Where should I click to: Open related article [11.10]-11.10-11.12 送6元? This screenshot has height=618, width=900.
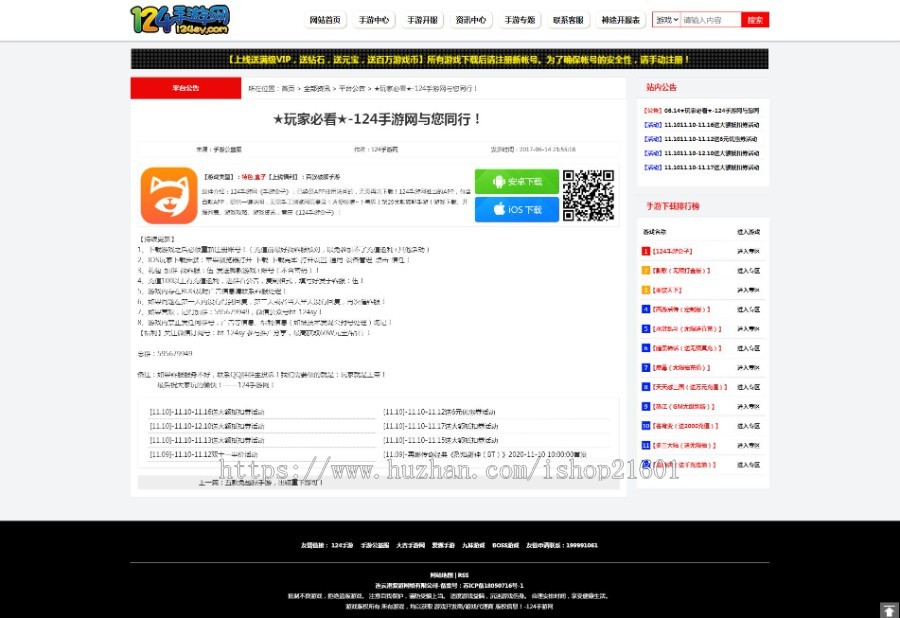tap(439, 412)
